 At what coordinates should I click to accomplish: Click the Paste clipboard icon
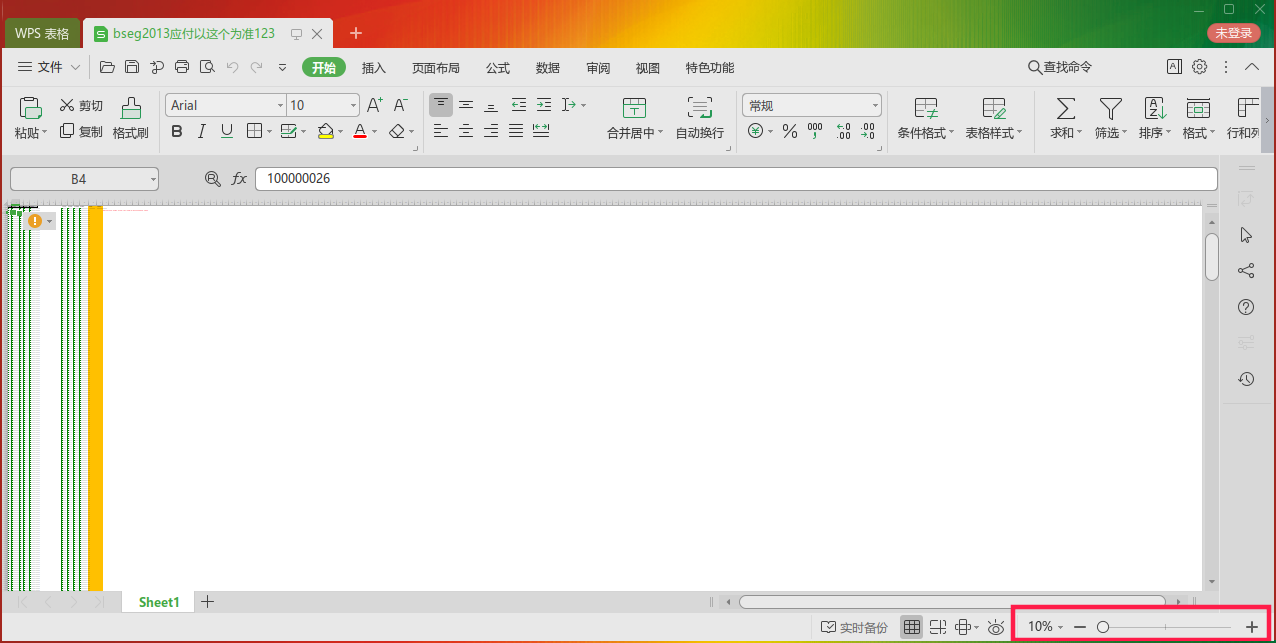tap(30, 108)
